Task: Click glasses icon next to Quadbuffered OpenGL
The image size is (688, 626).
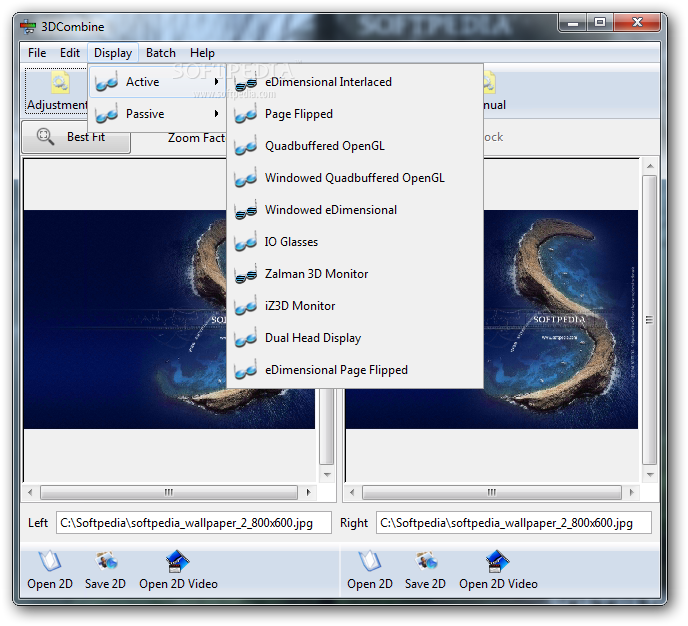Action: [x=246, y=146]
